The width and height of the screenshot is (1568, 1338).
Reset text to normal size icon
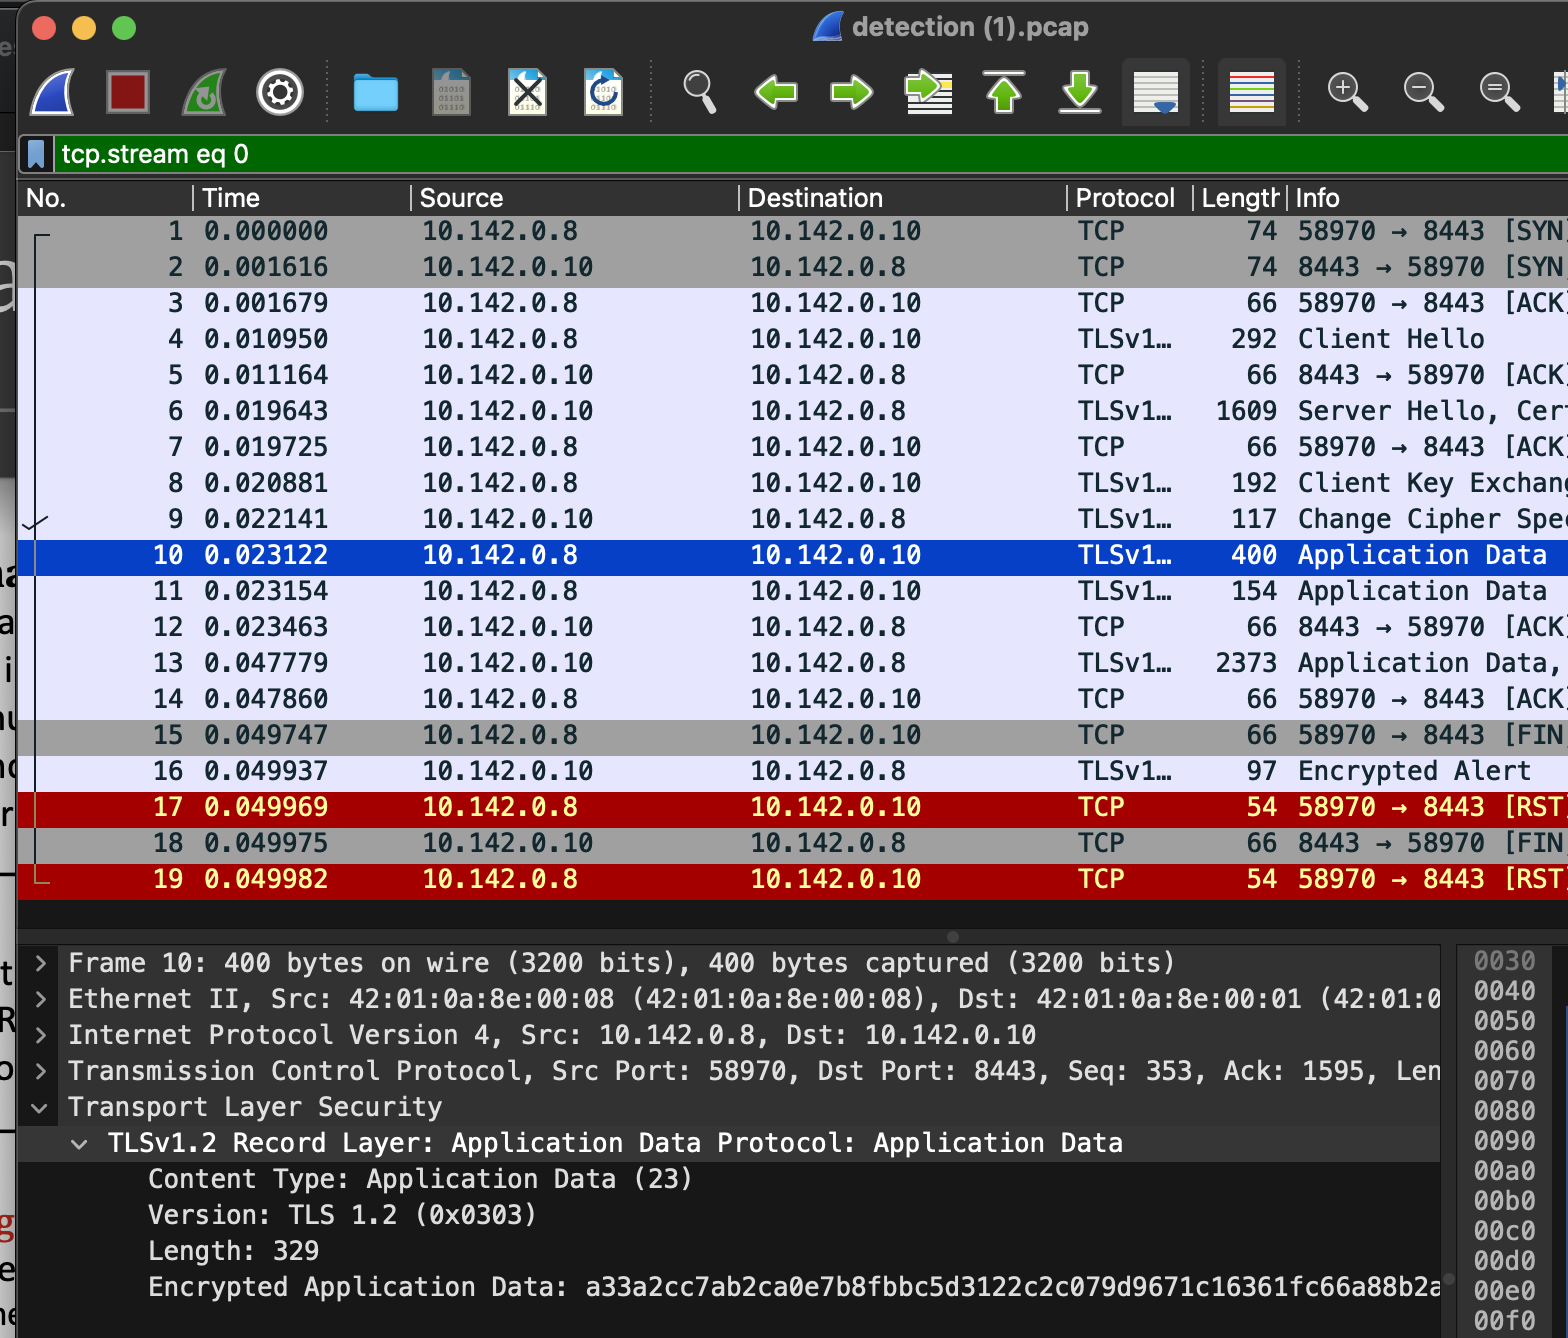point(1500,92)
